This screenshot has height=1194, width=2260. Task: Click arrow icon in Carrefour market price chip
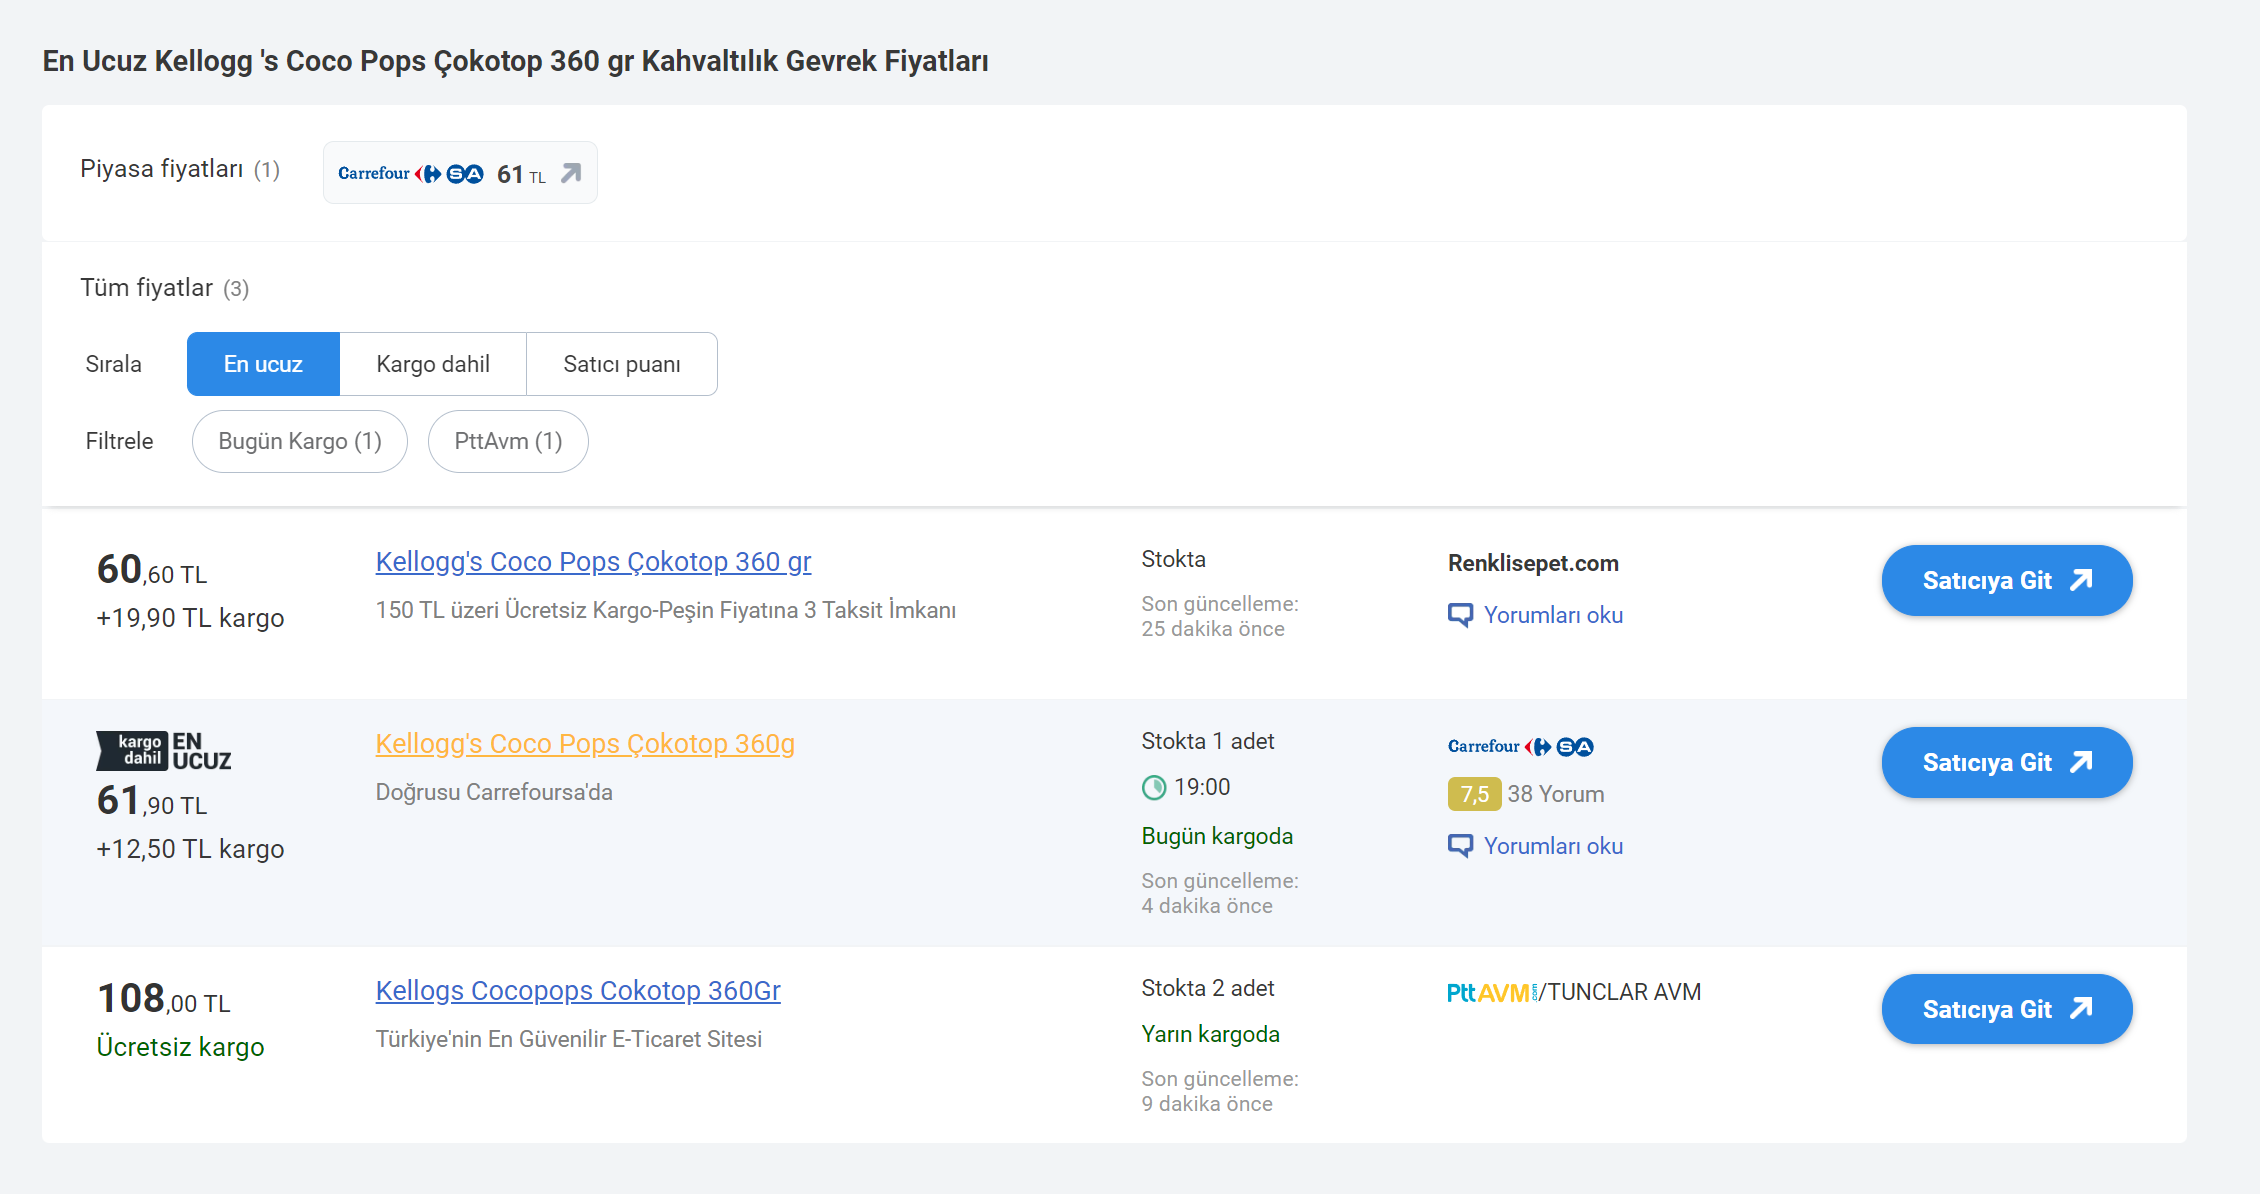pyautogui.click(x=571, y=174)
